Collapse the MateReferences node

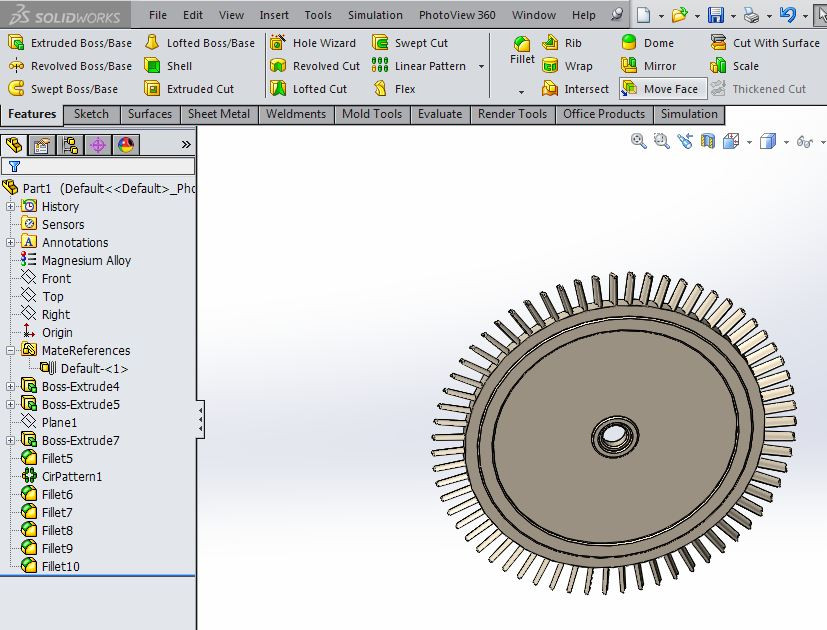coord(9,350)
